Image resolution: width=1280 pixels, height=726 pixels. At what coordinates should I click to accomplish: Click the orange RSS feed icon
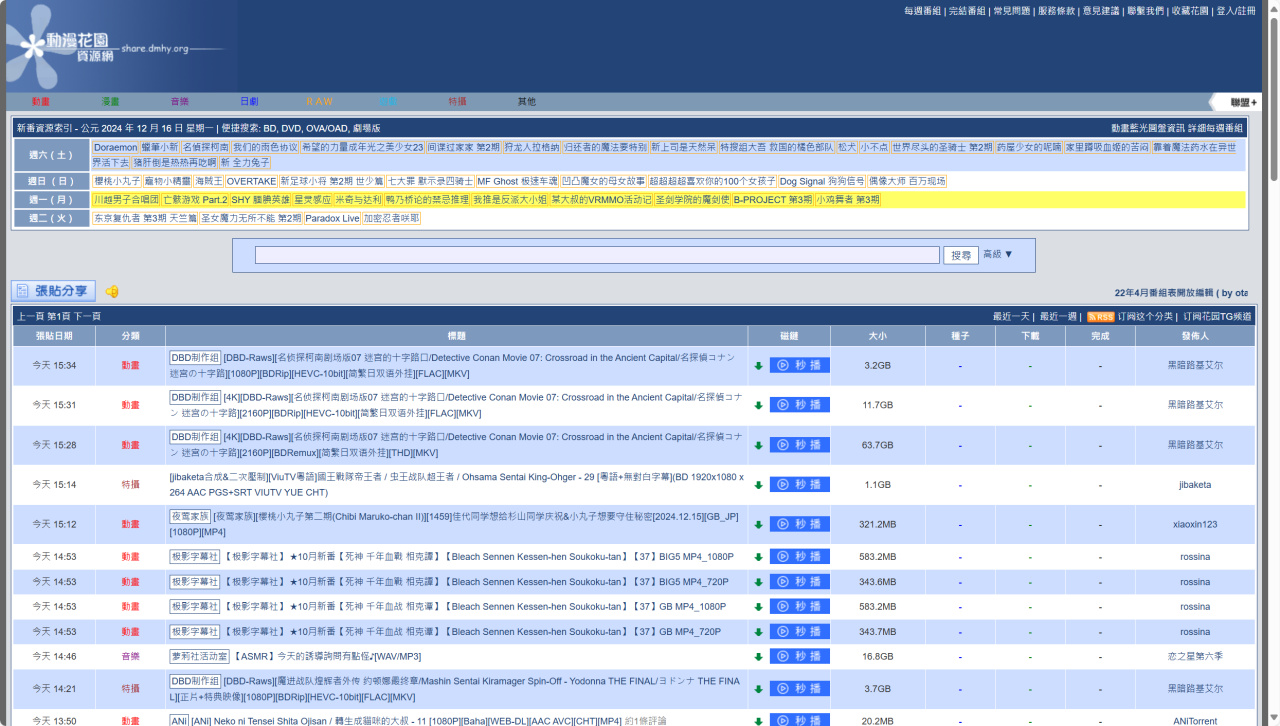tap(1101, 316)
